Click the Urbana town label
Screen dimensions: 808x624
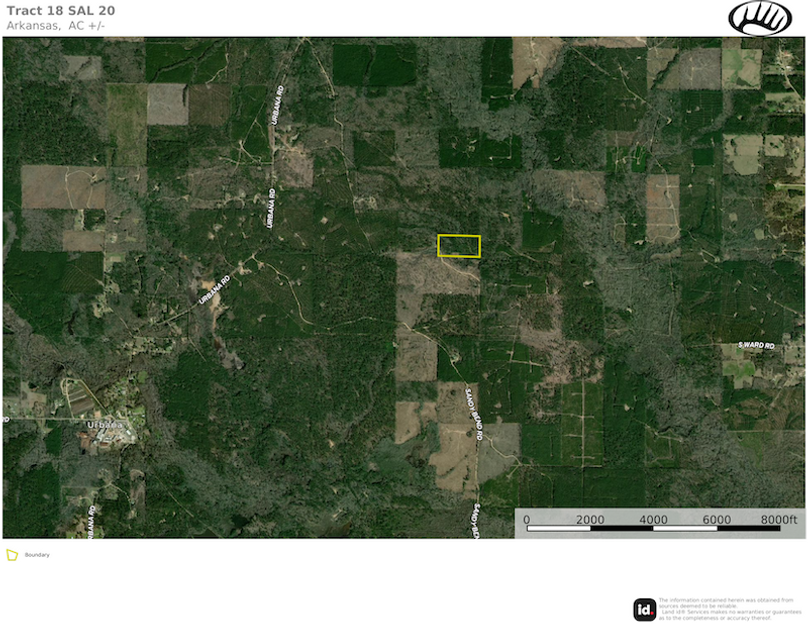click(x=109, y=425)
